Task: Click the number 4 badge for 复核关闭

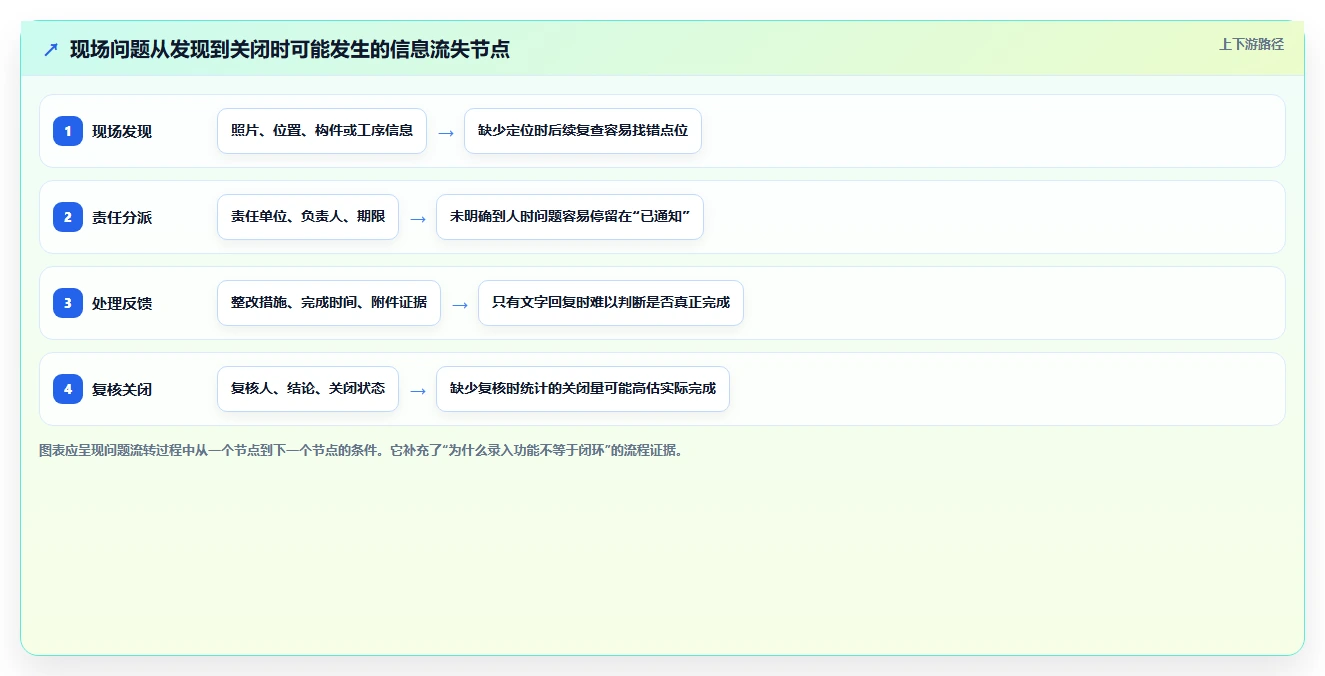Action: [x=68, y=389]
